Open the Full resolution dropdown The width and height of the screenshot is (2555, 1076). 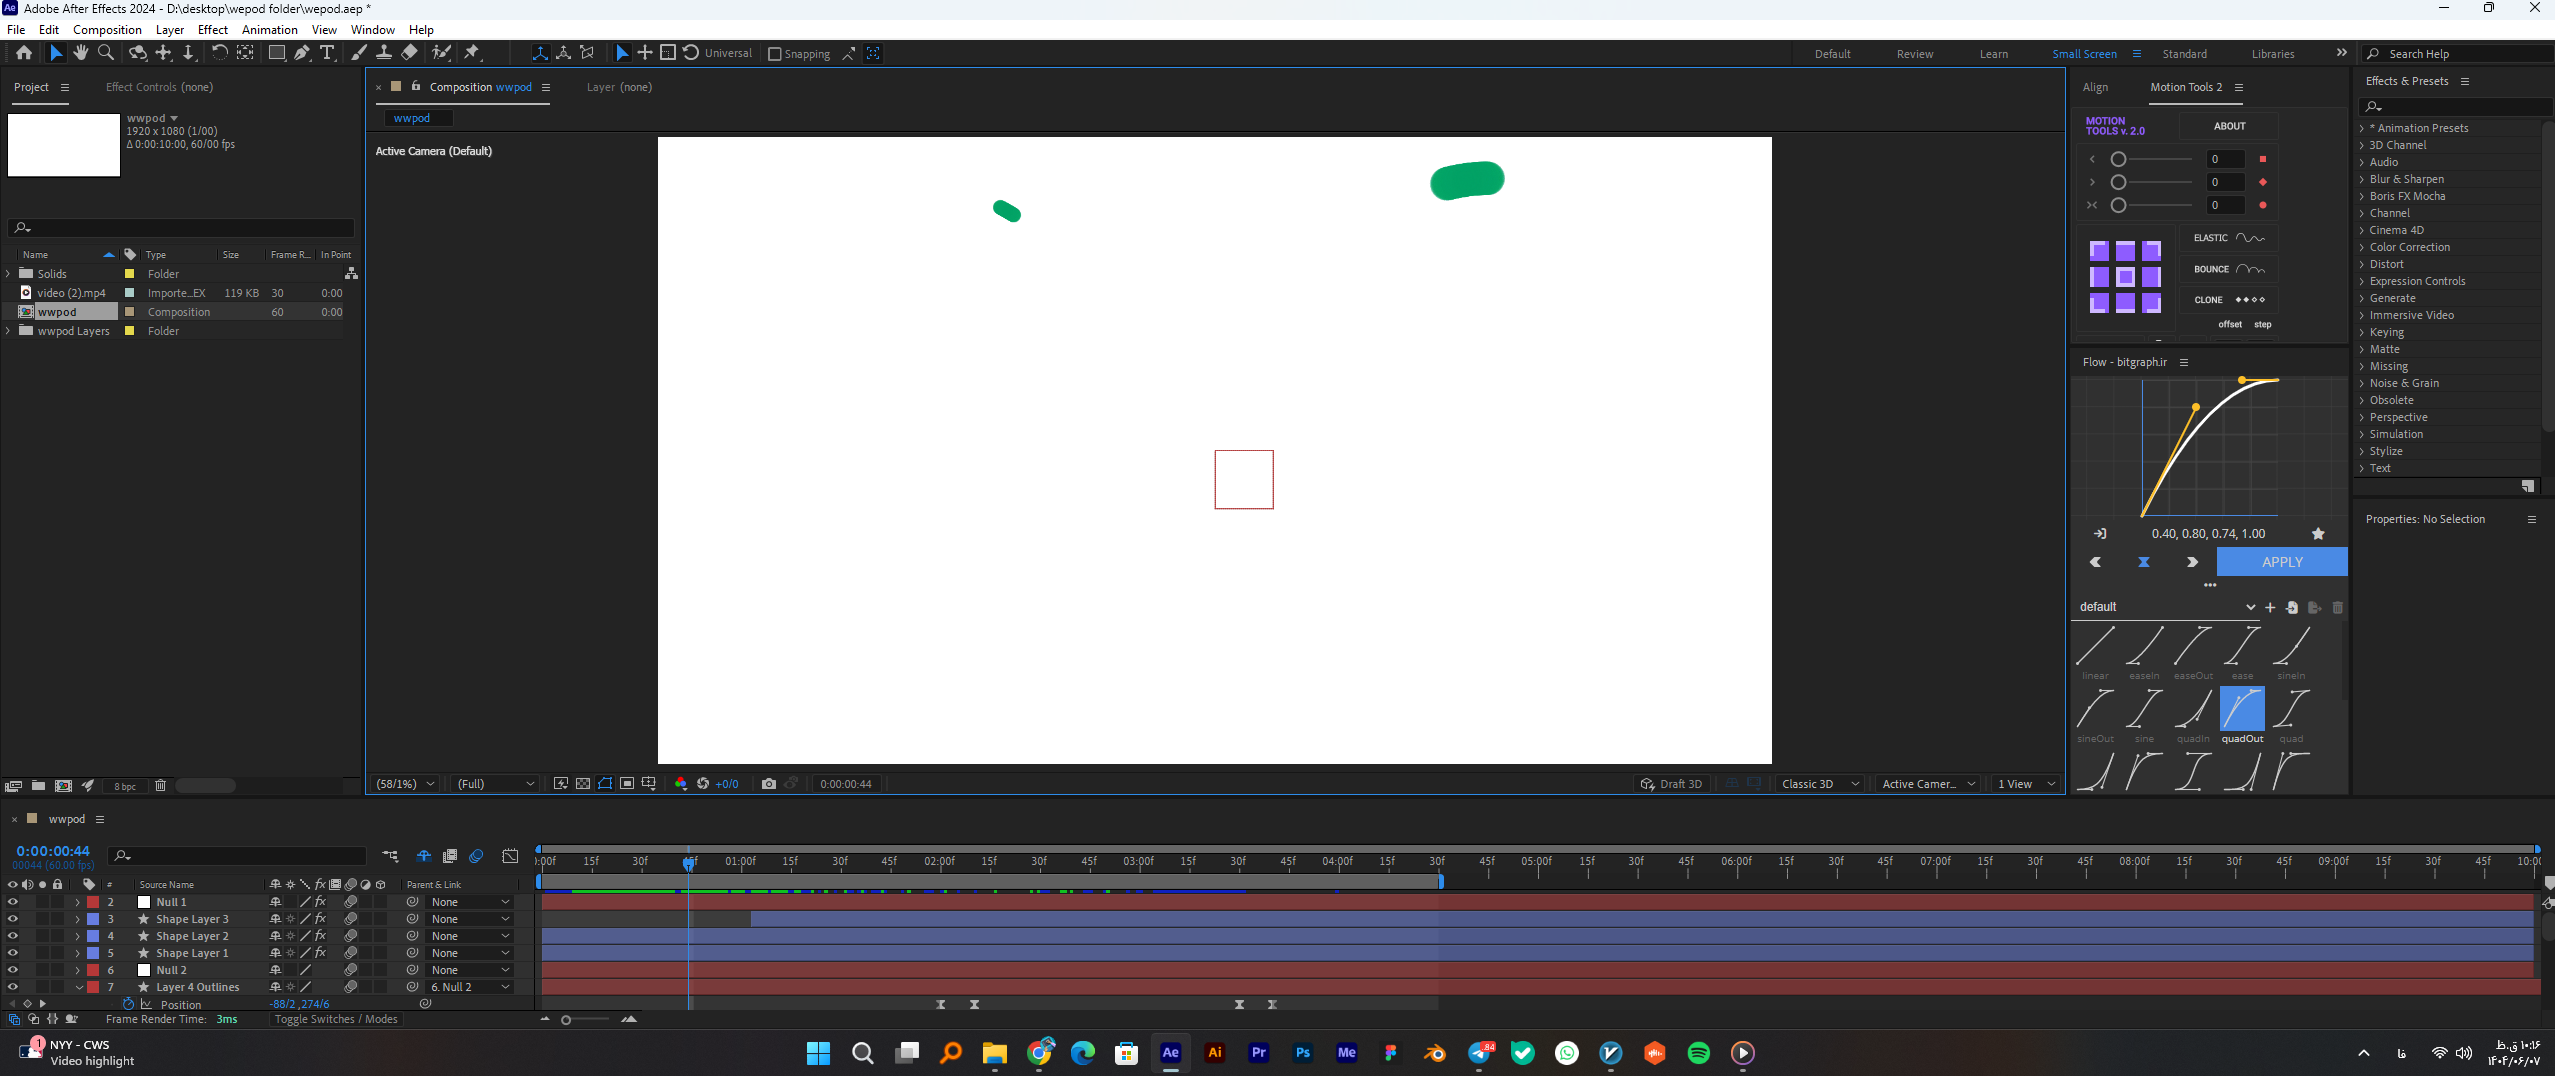click(496, 784)
